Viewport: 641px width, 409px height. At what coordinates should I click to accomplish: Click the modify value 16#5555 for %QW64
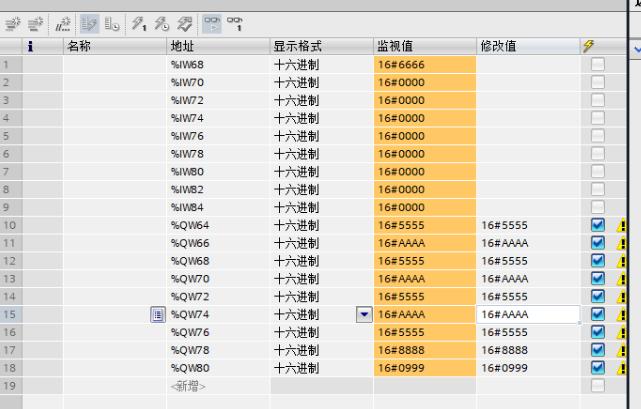[x=528, y=225]
